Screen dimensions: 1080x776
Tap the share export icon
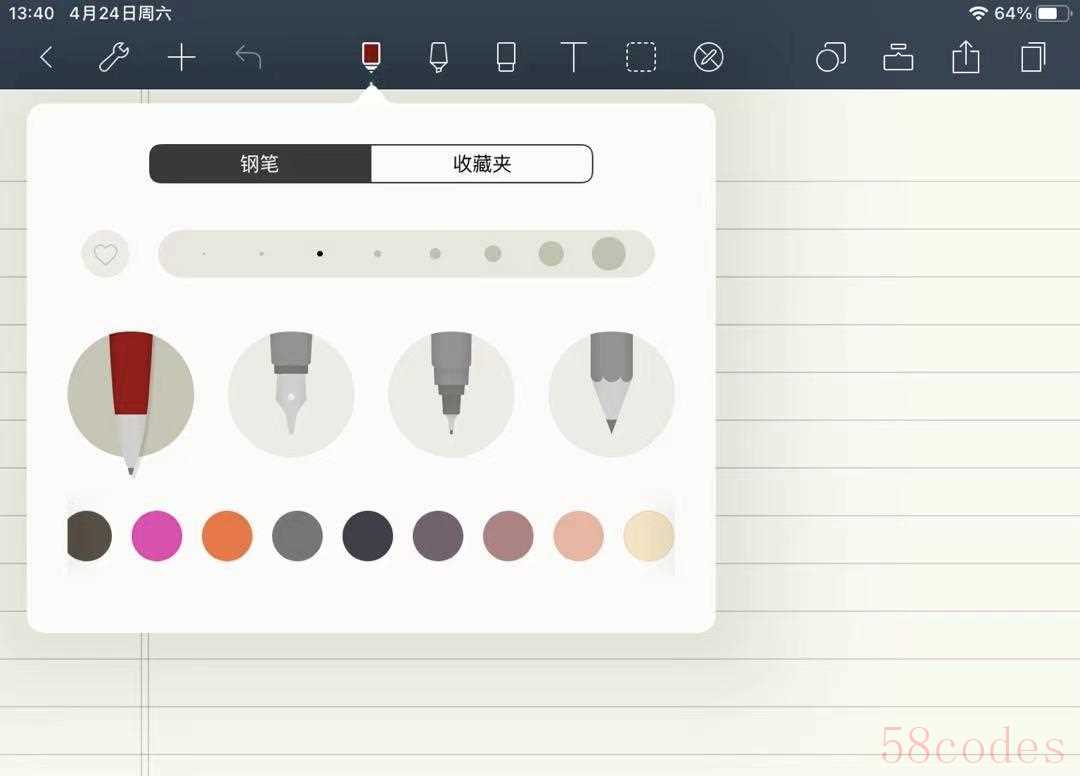tap(965, 57)
